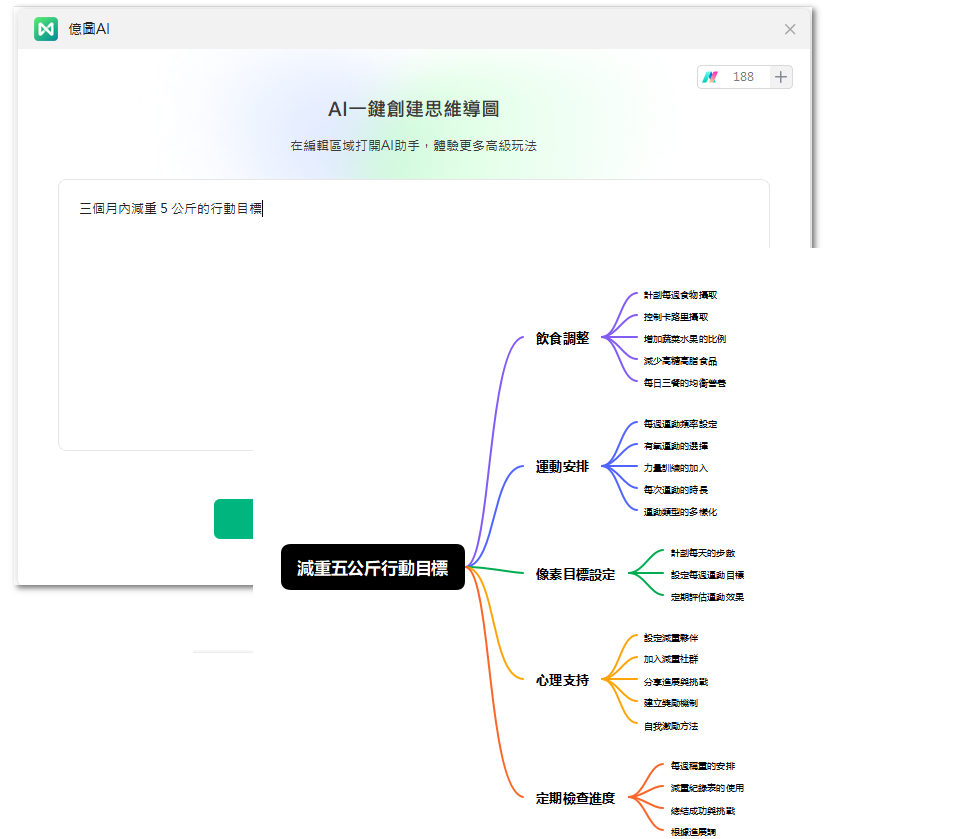This screenshot has height=839, width=959.
Task: Click the green AI generate button
Action: pyautogui.click(x=234, y=519)
